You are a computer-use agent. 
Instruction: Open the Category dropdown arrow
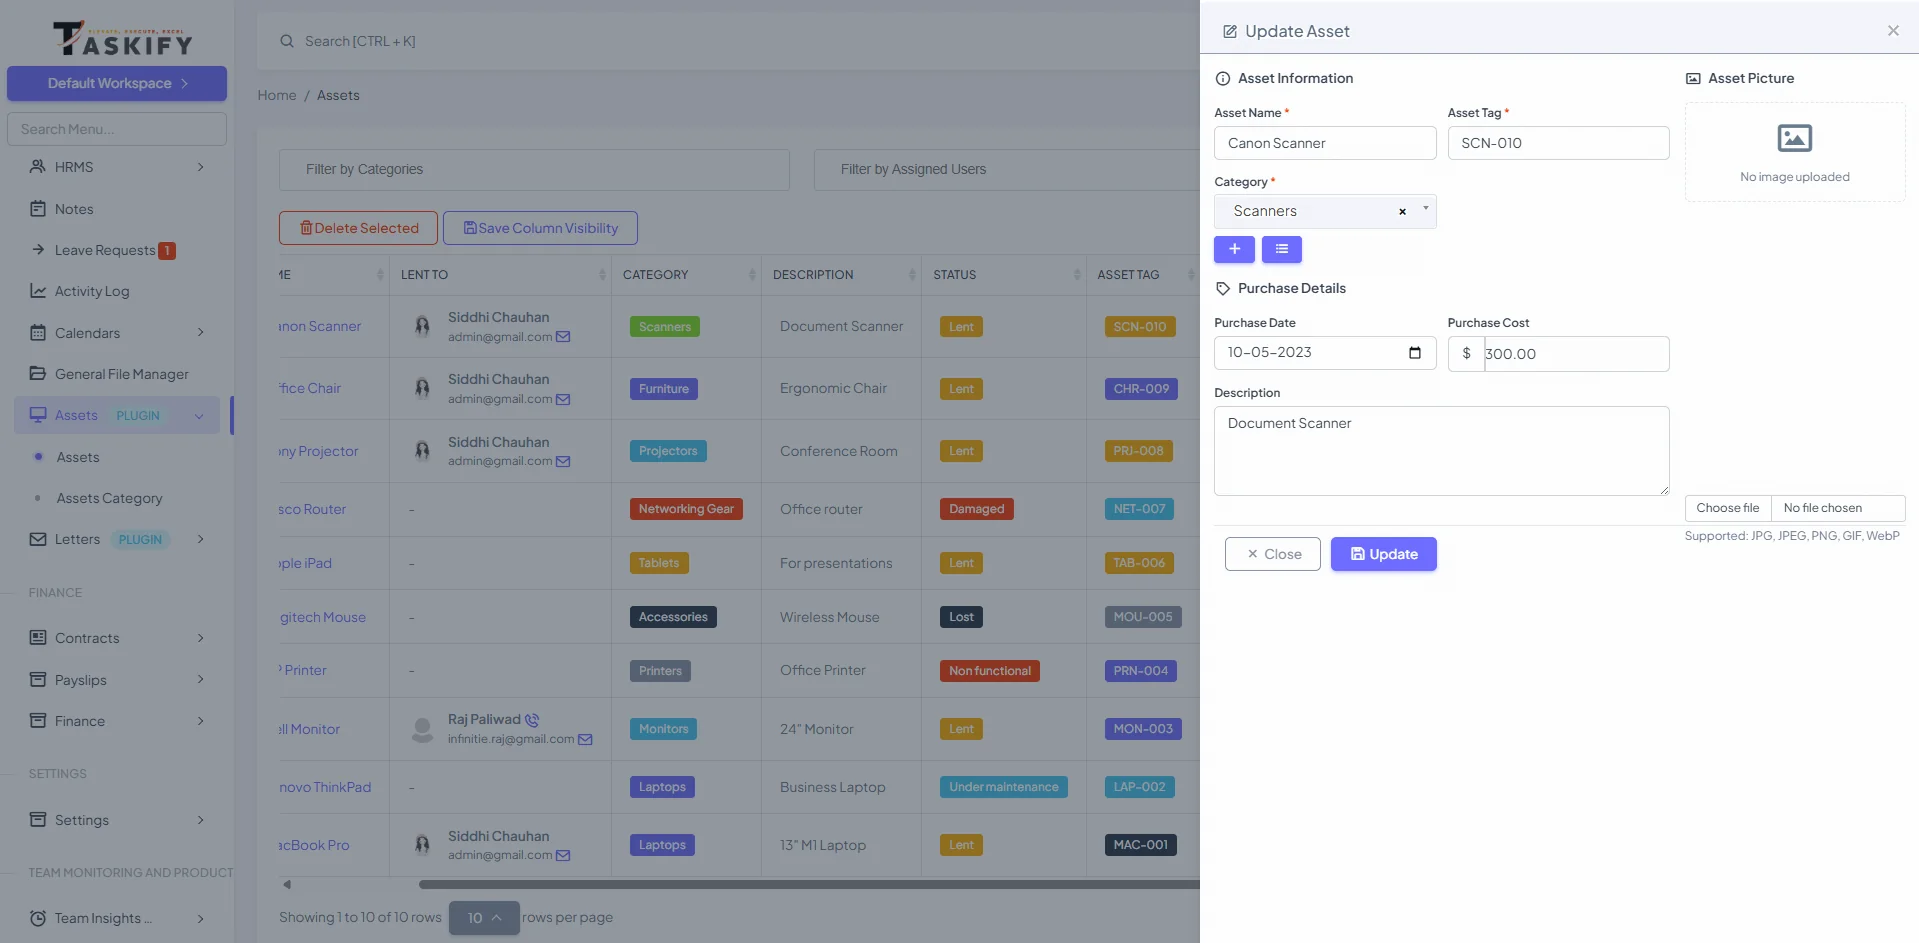click(x=1425, y=209)
